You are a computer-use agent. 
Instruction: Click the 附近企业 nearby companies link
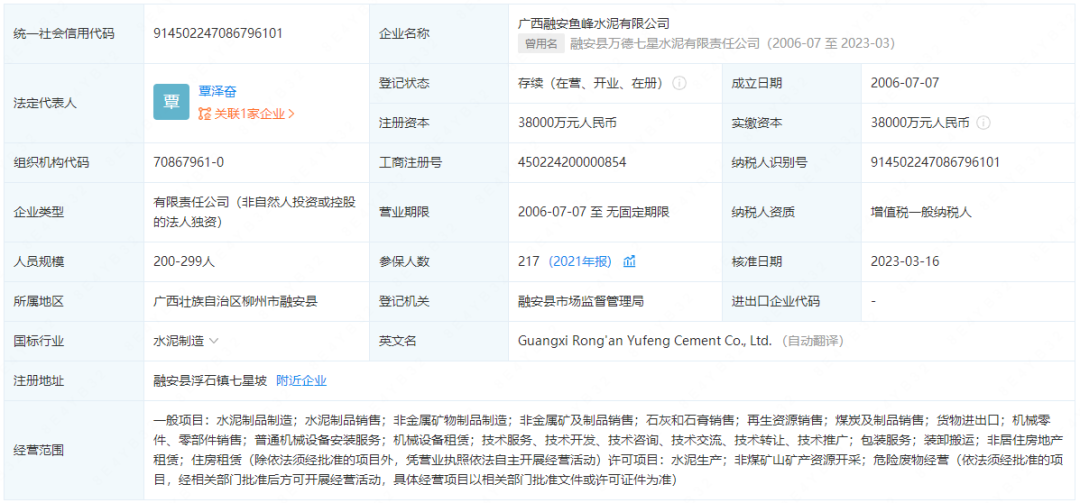[x=301, y=380]
